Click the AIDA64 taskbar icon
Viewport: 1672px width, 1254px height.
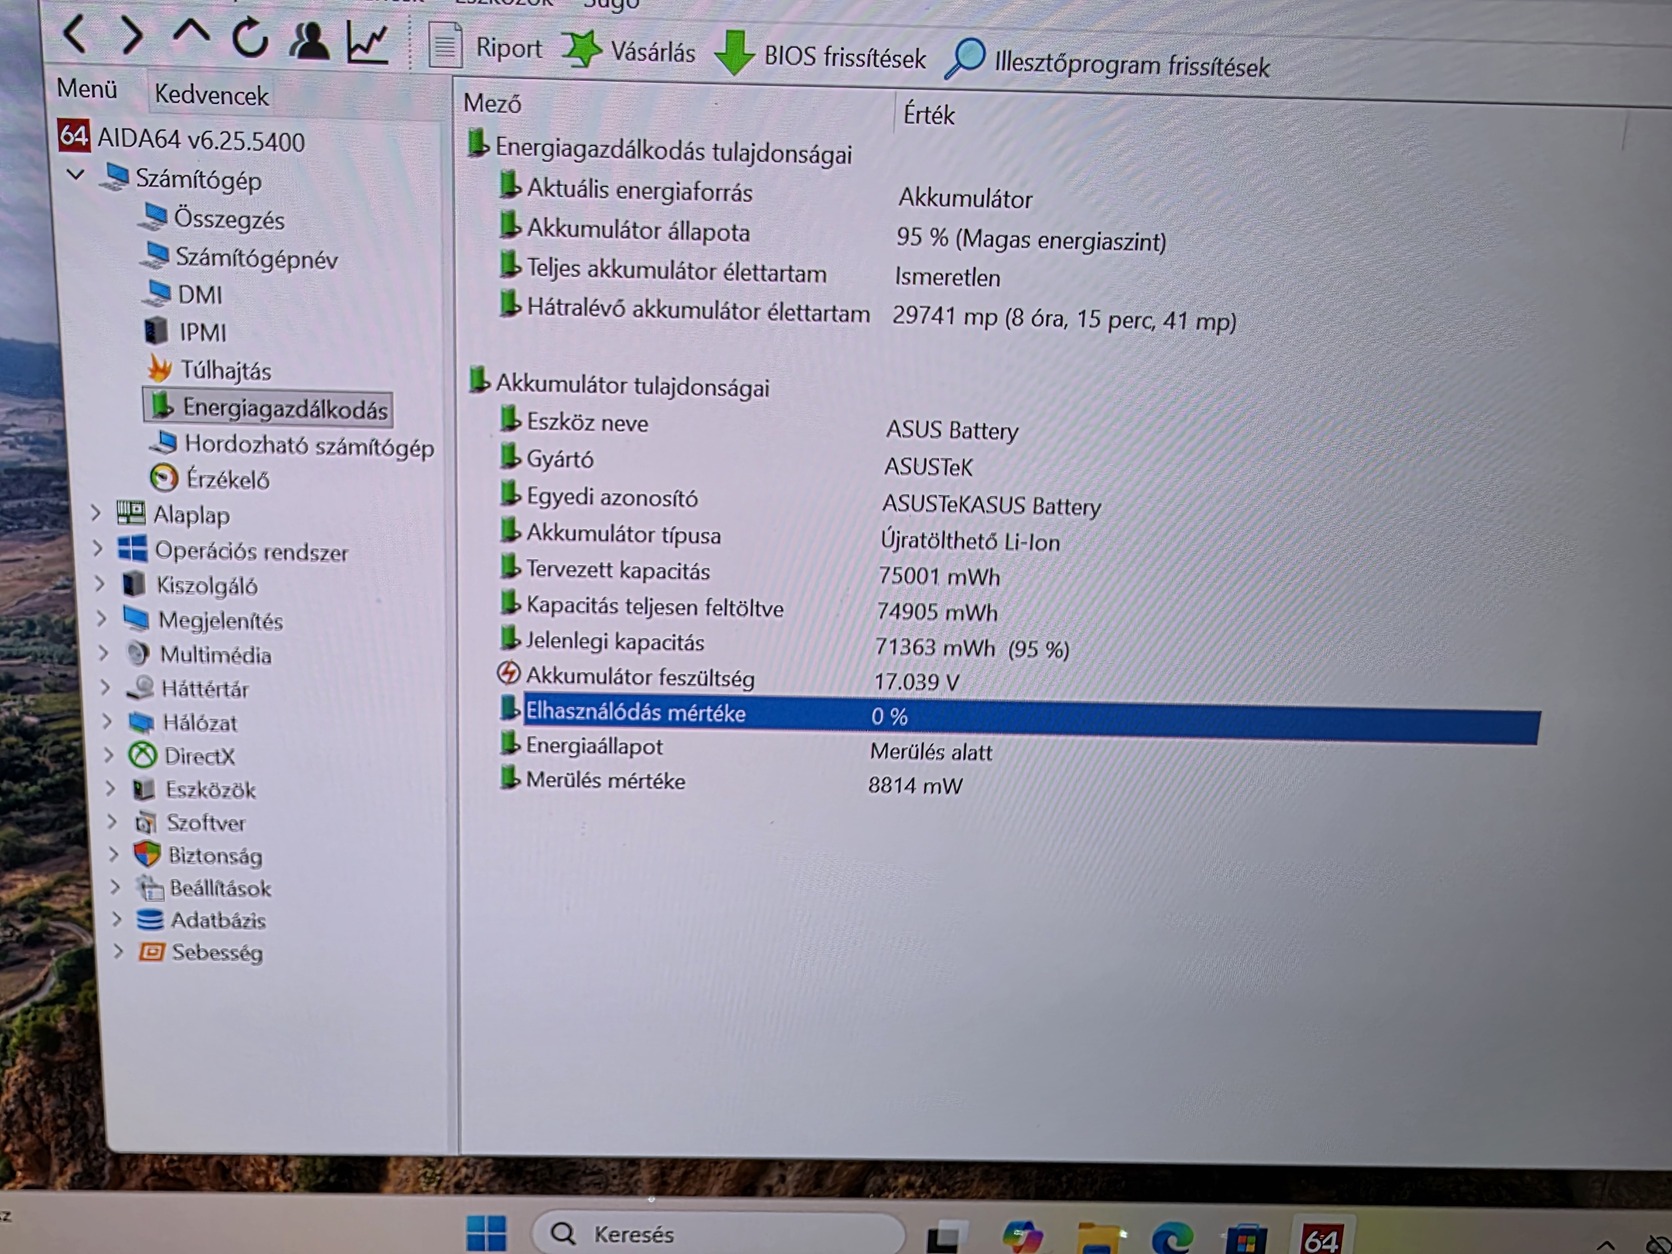[x=1321, y=1239]
